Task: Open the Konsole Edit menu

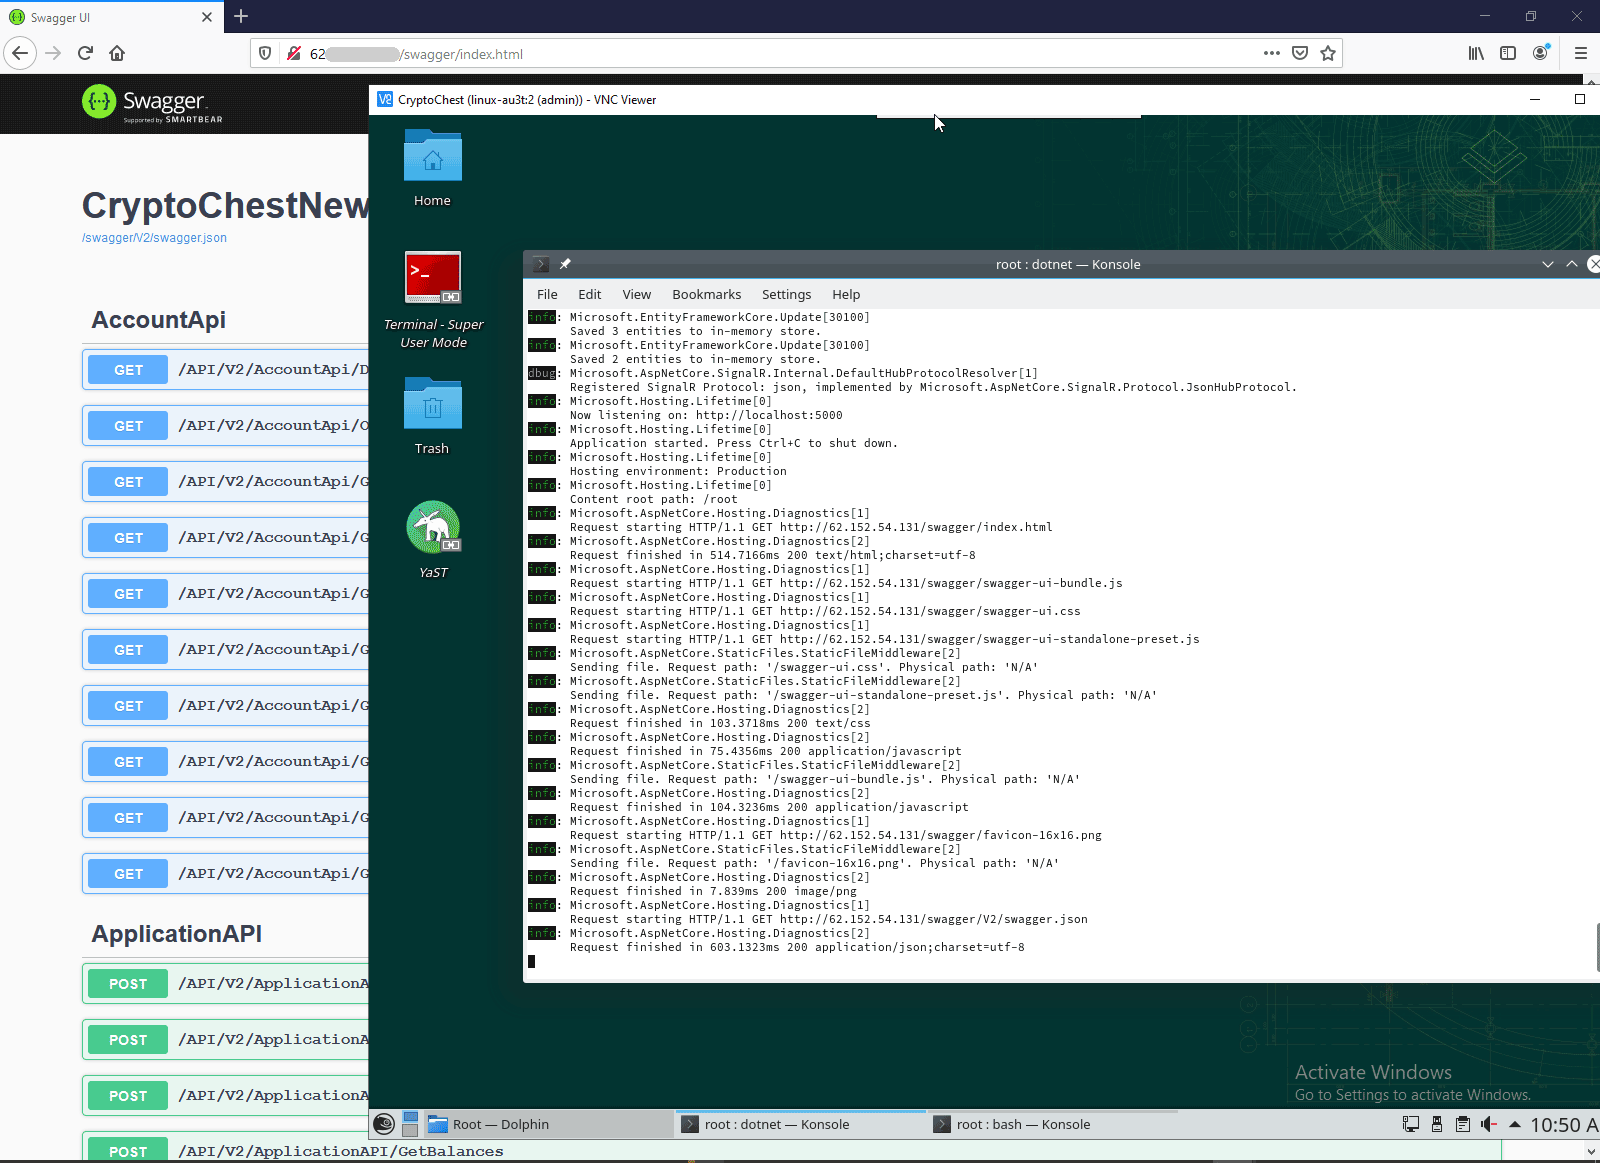Action: coord(590,294)
